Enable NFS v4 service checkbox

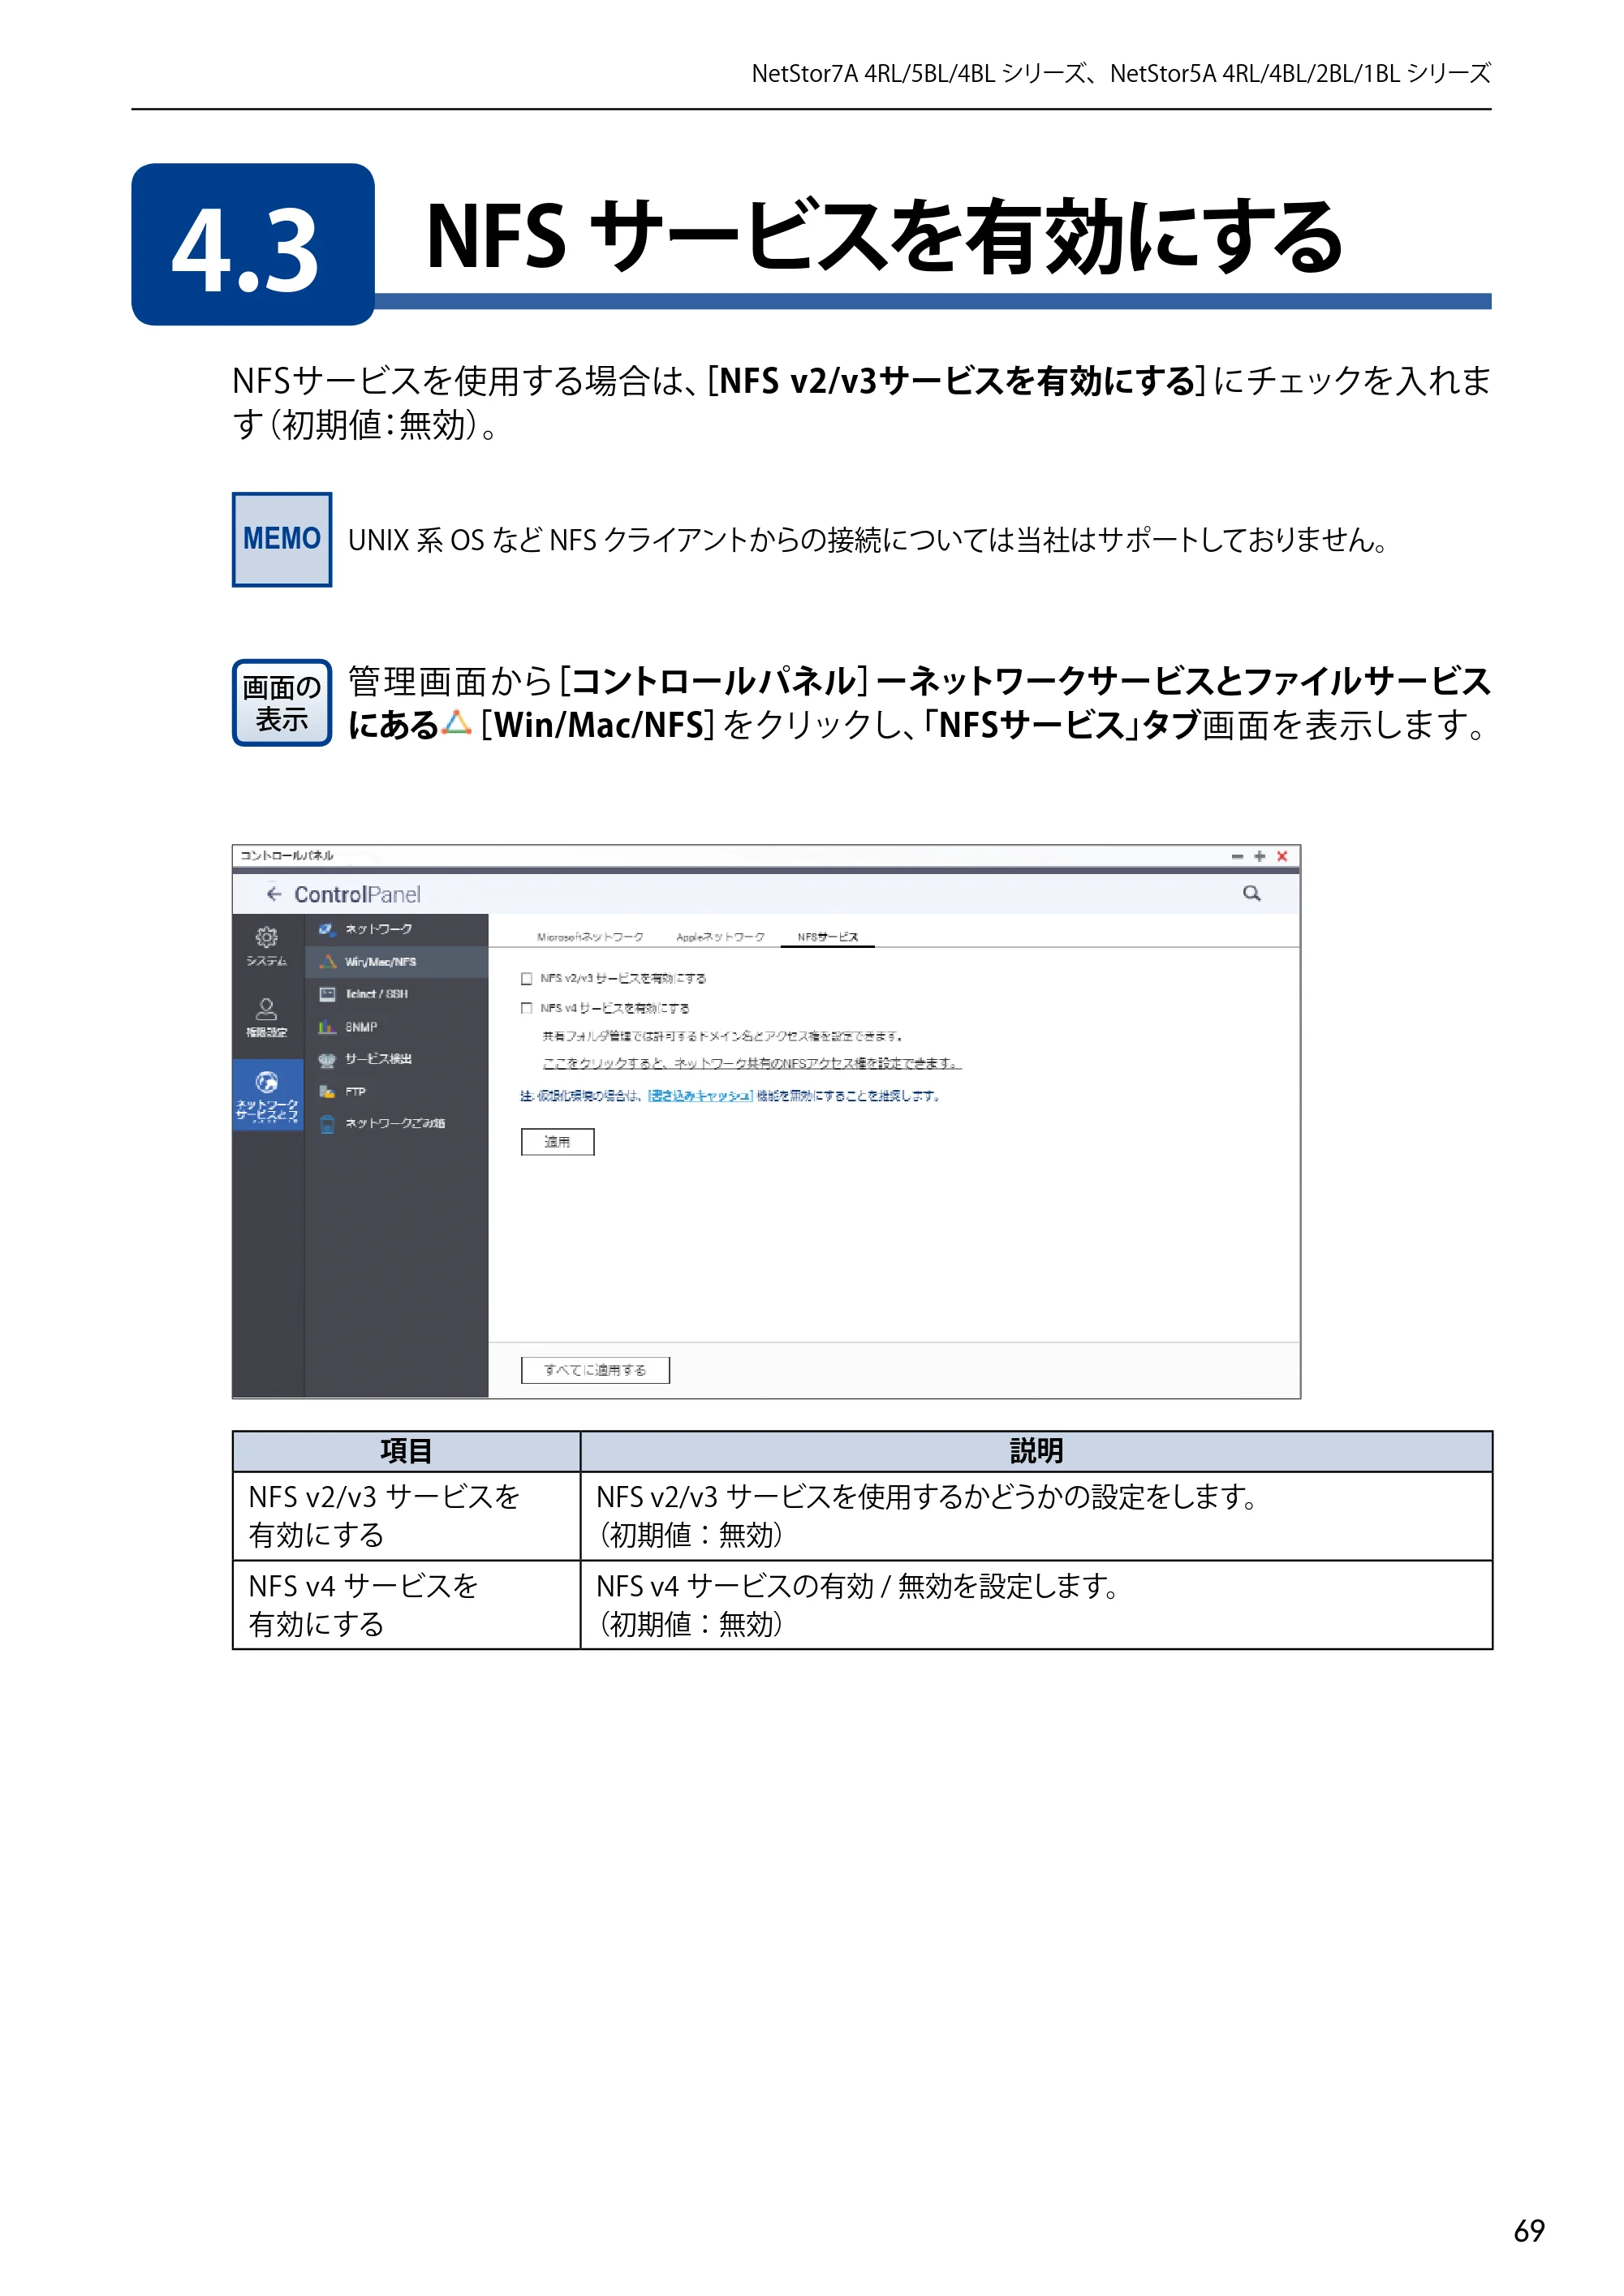click(x=526, y=1008)
